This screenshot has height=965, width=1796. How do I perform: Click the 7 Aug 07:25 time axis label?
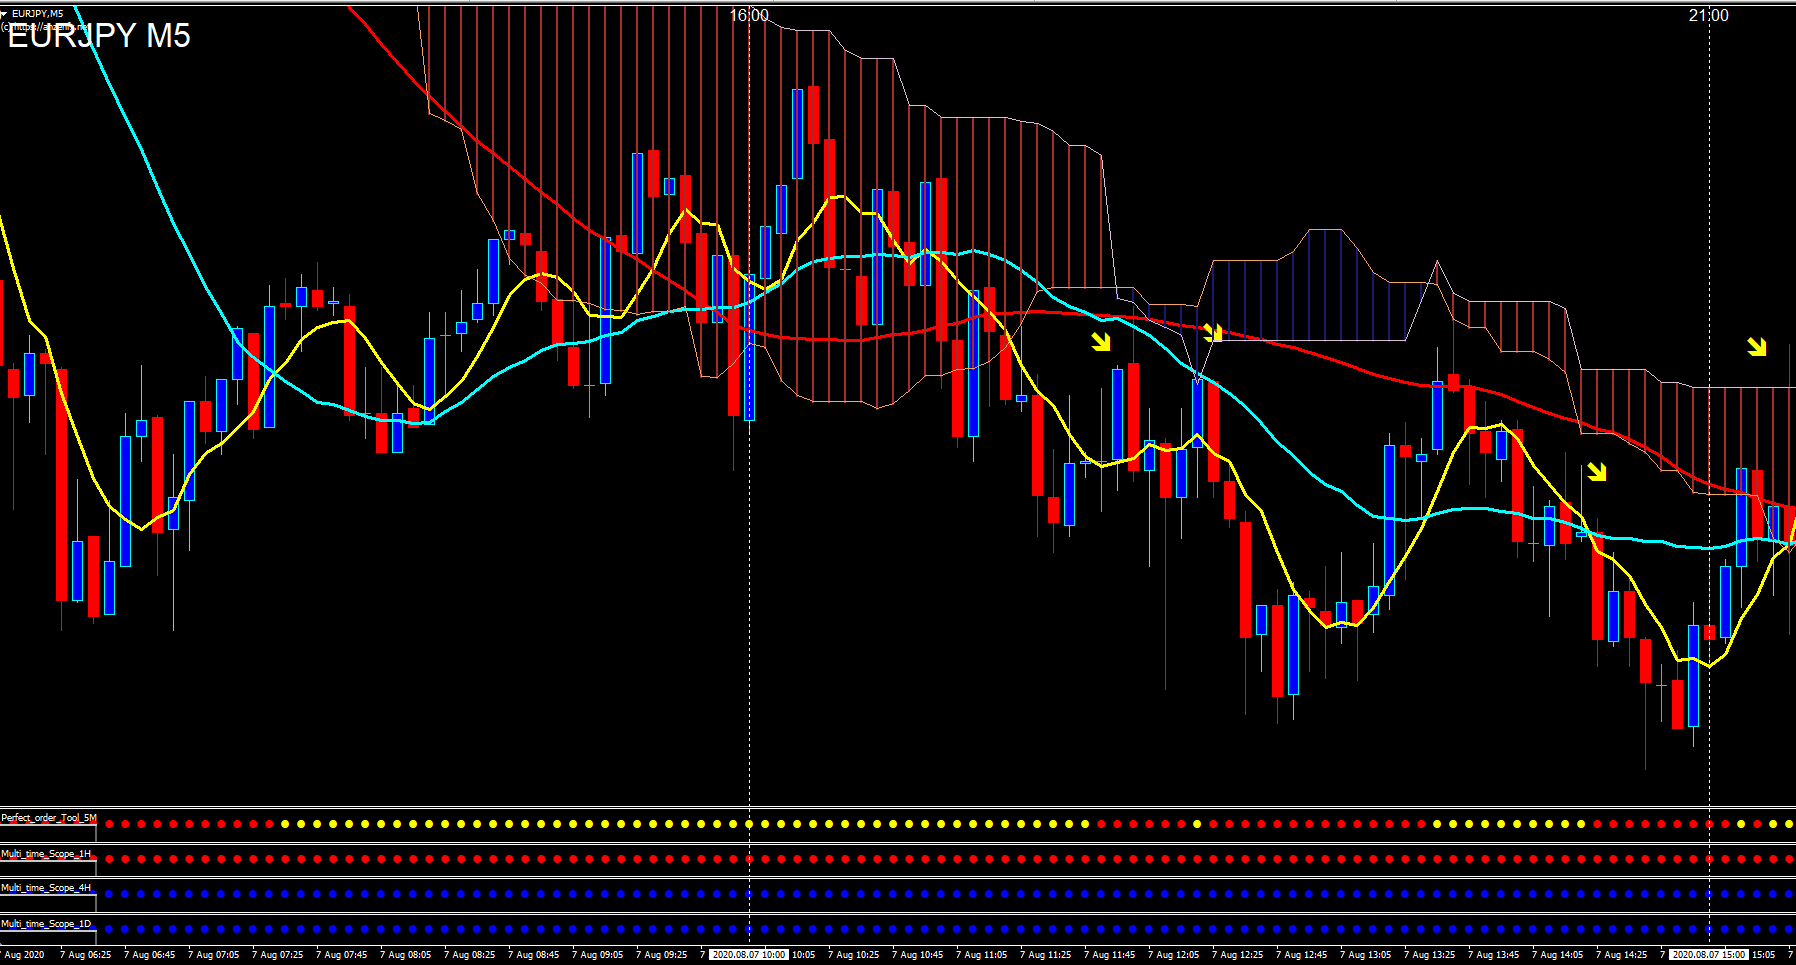pyautogui.click(x=278, y=955)
